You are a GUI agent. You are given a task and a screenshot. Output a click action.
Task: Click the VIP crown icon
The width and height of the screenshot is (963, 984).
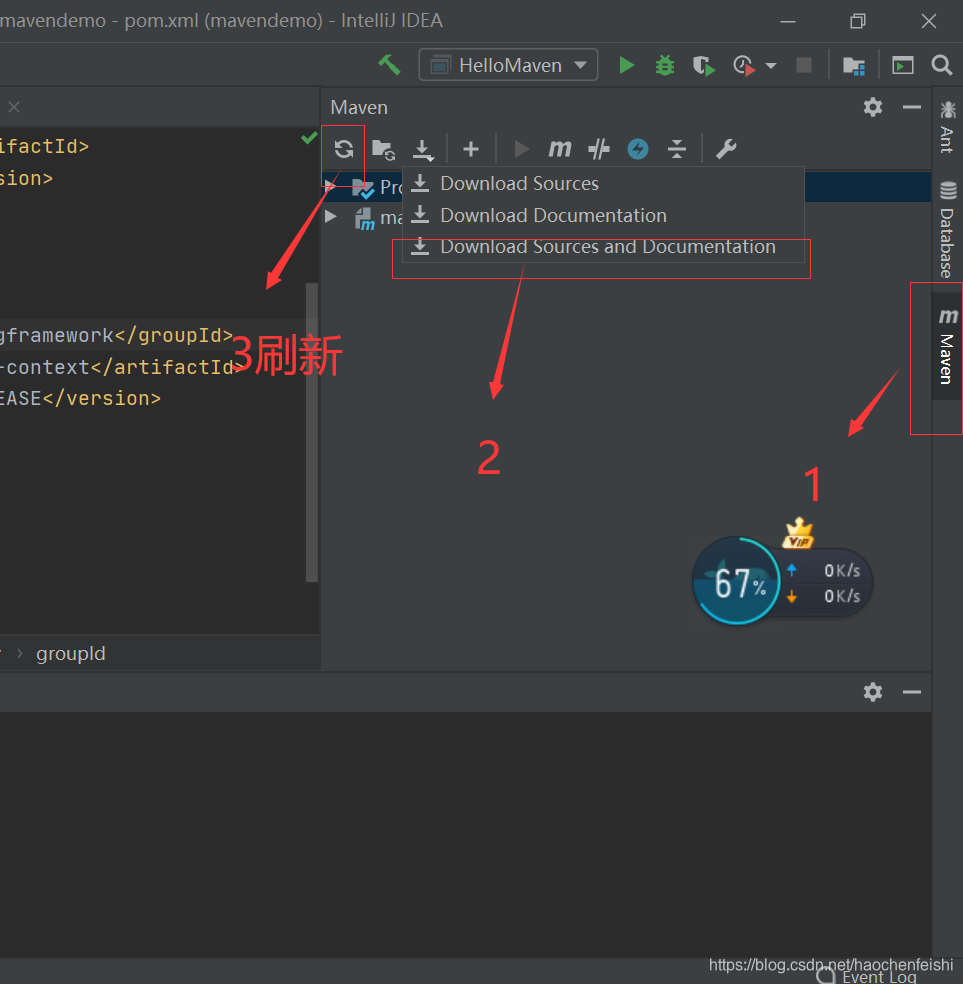tap(798, 533)
